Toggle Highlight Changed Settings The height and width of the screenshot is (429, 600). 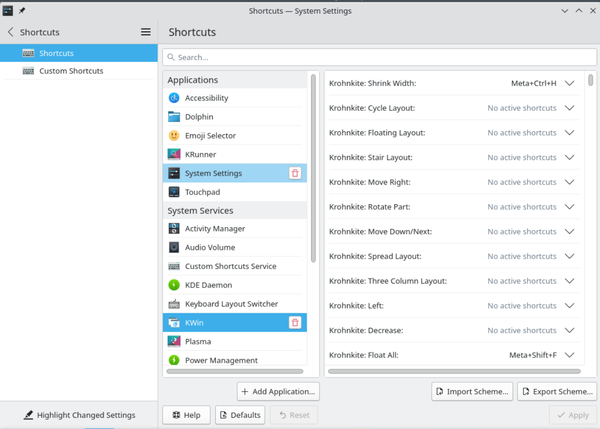(x=79, y=415)
